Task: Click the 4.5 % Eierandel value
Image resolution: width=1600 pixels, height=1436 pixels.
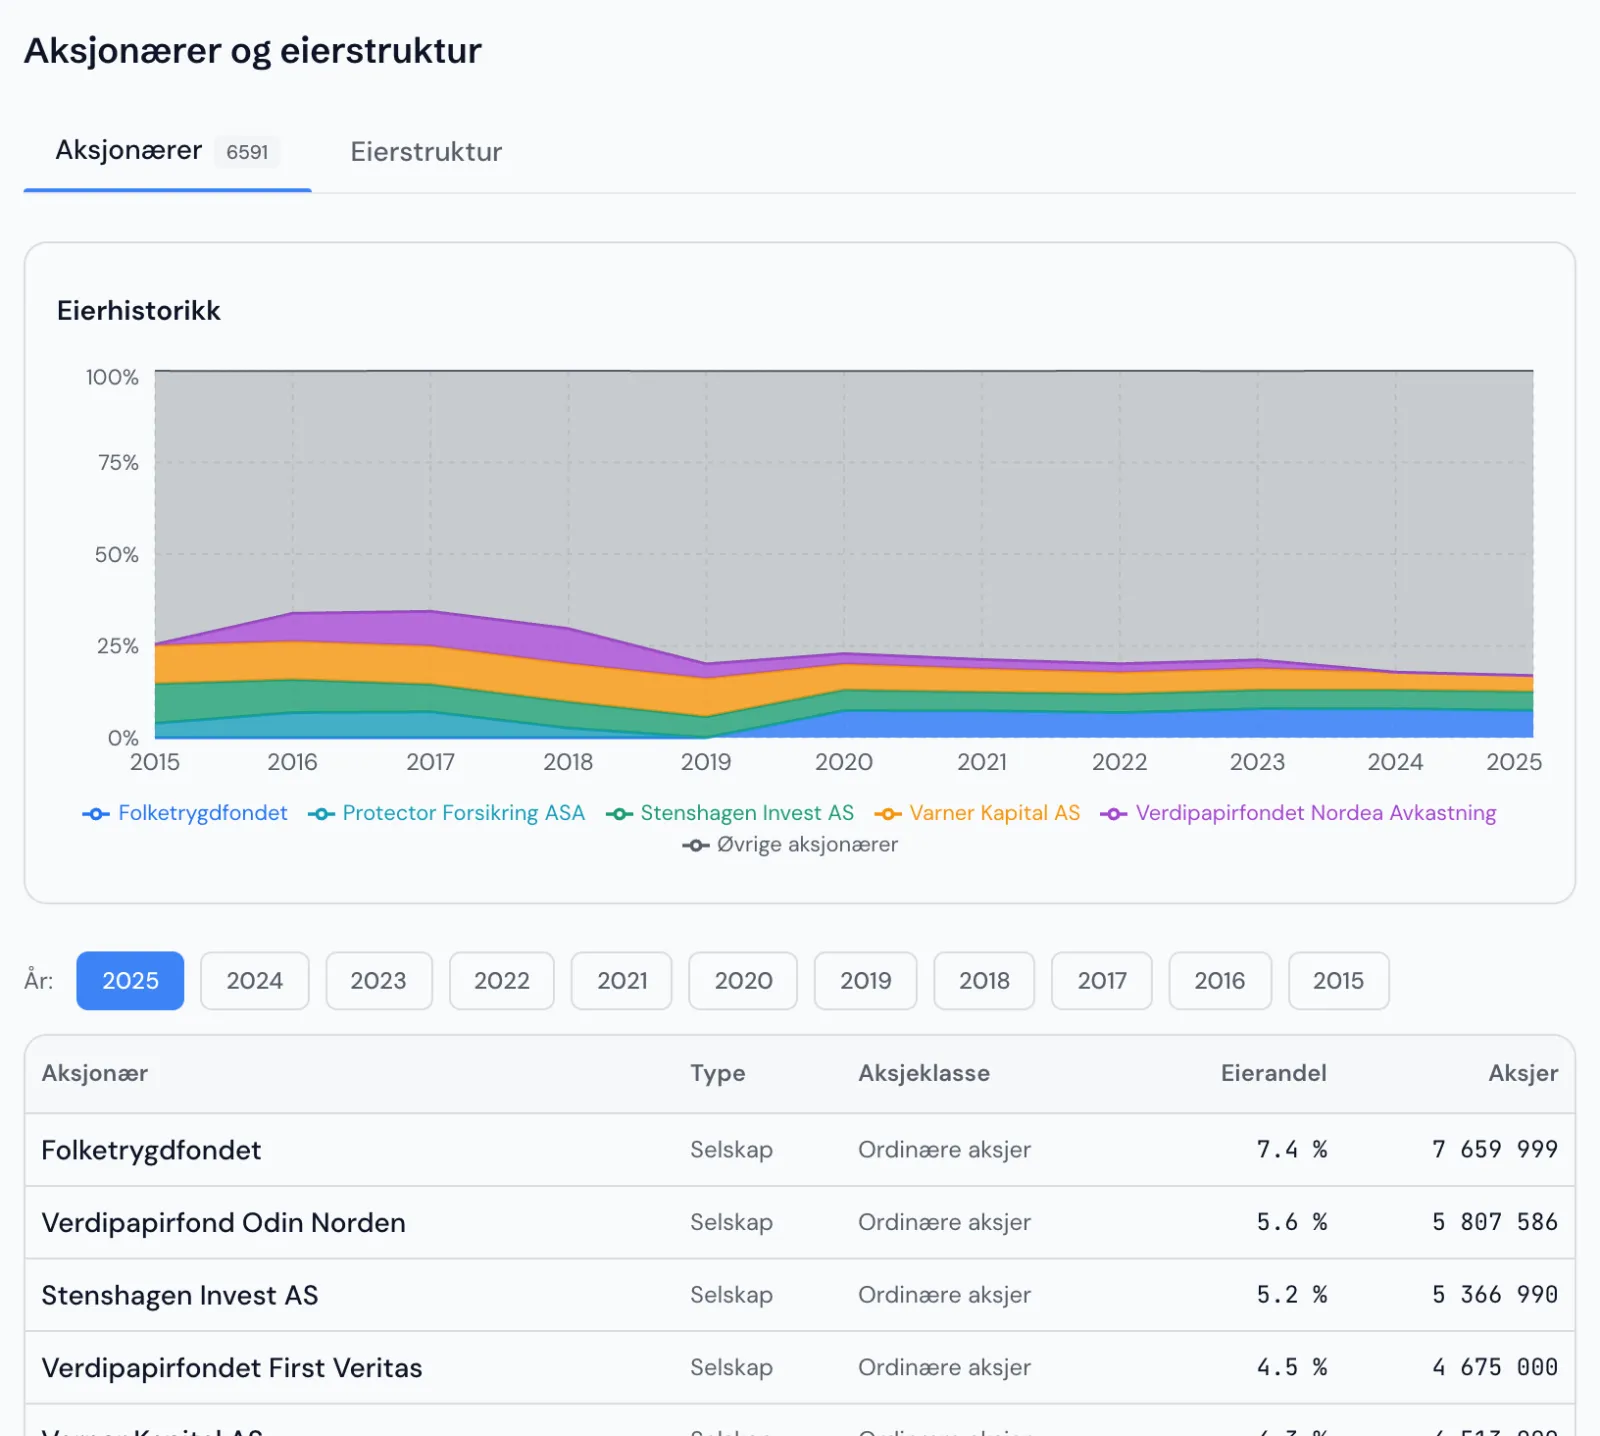Action: point(1292,1368)
